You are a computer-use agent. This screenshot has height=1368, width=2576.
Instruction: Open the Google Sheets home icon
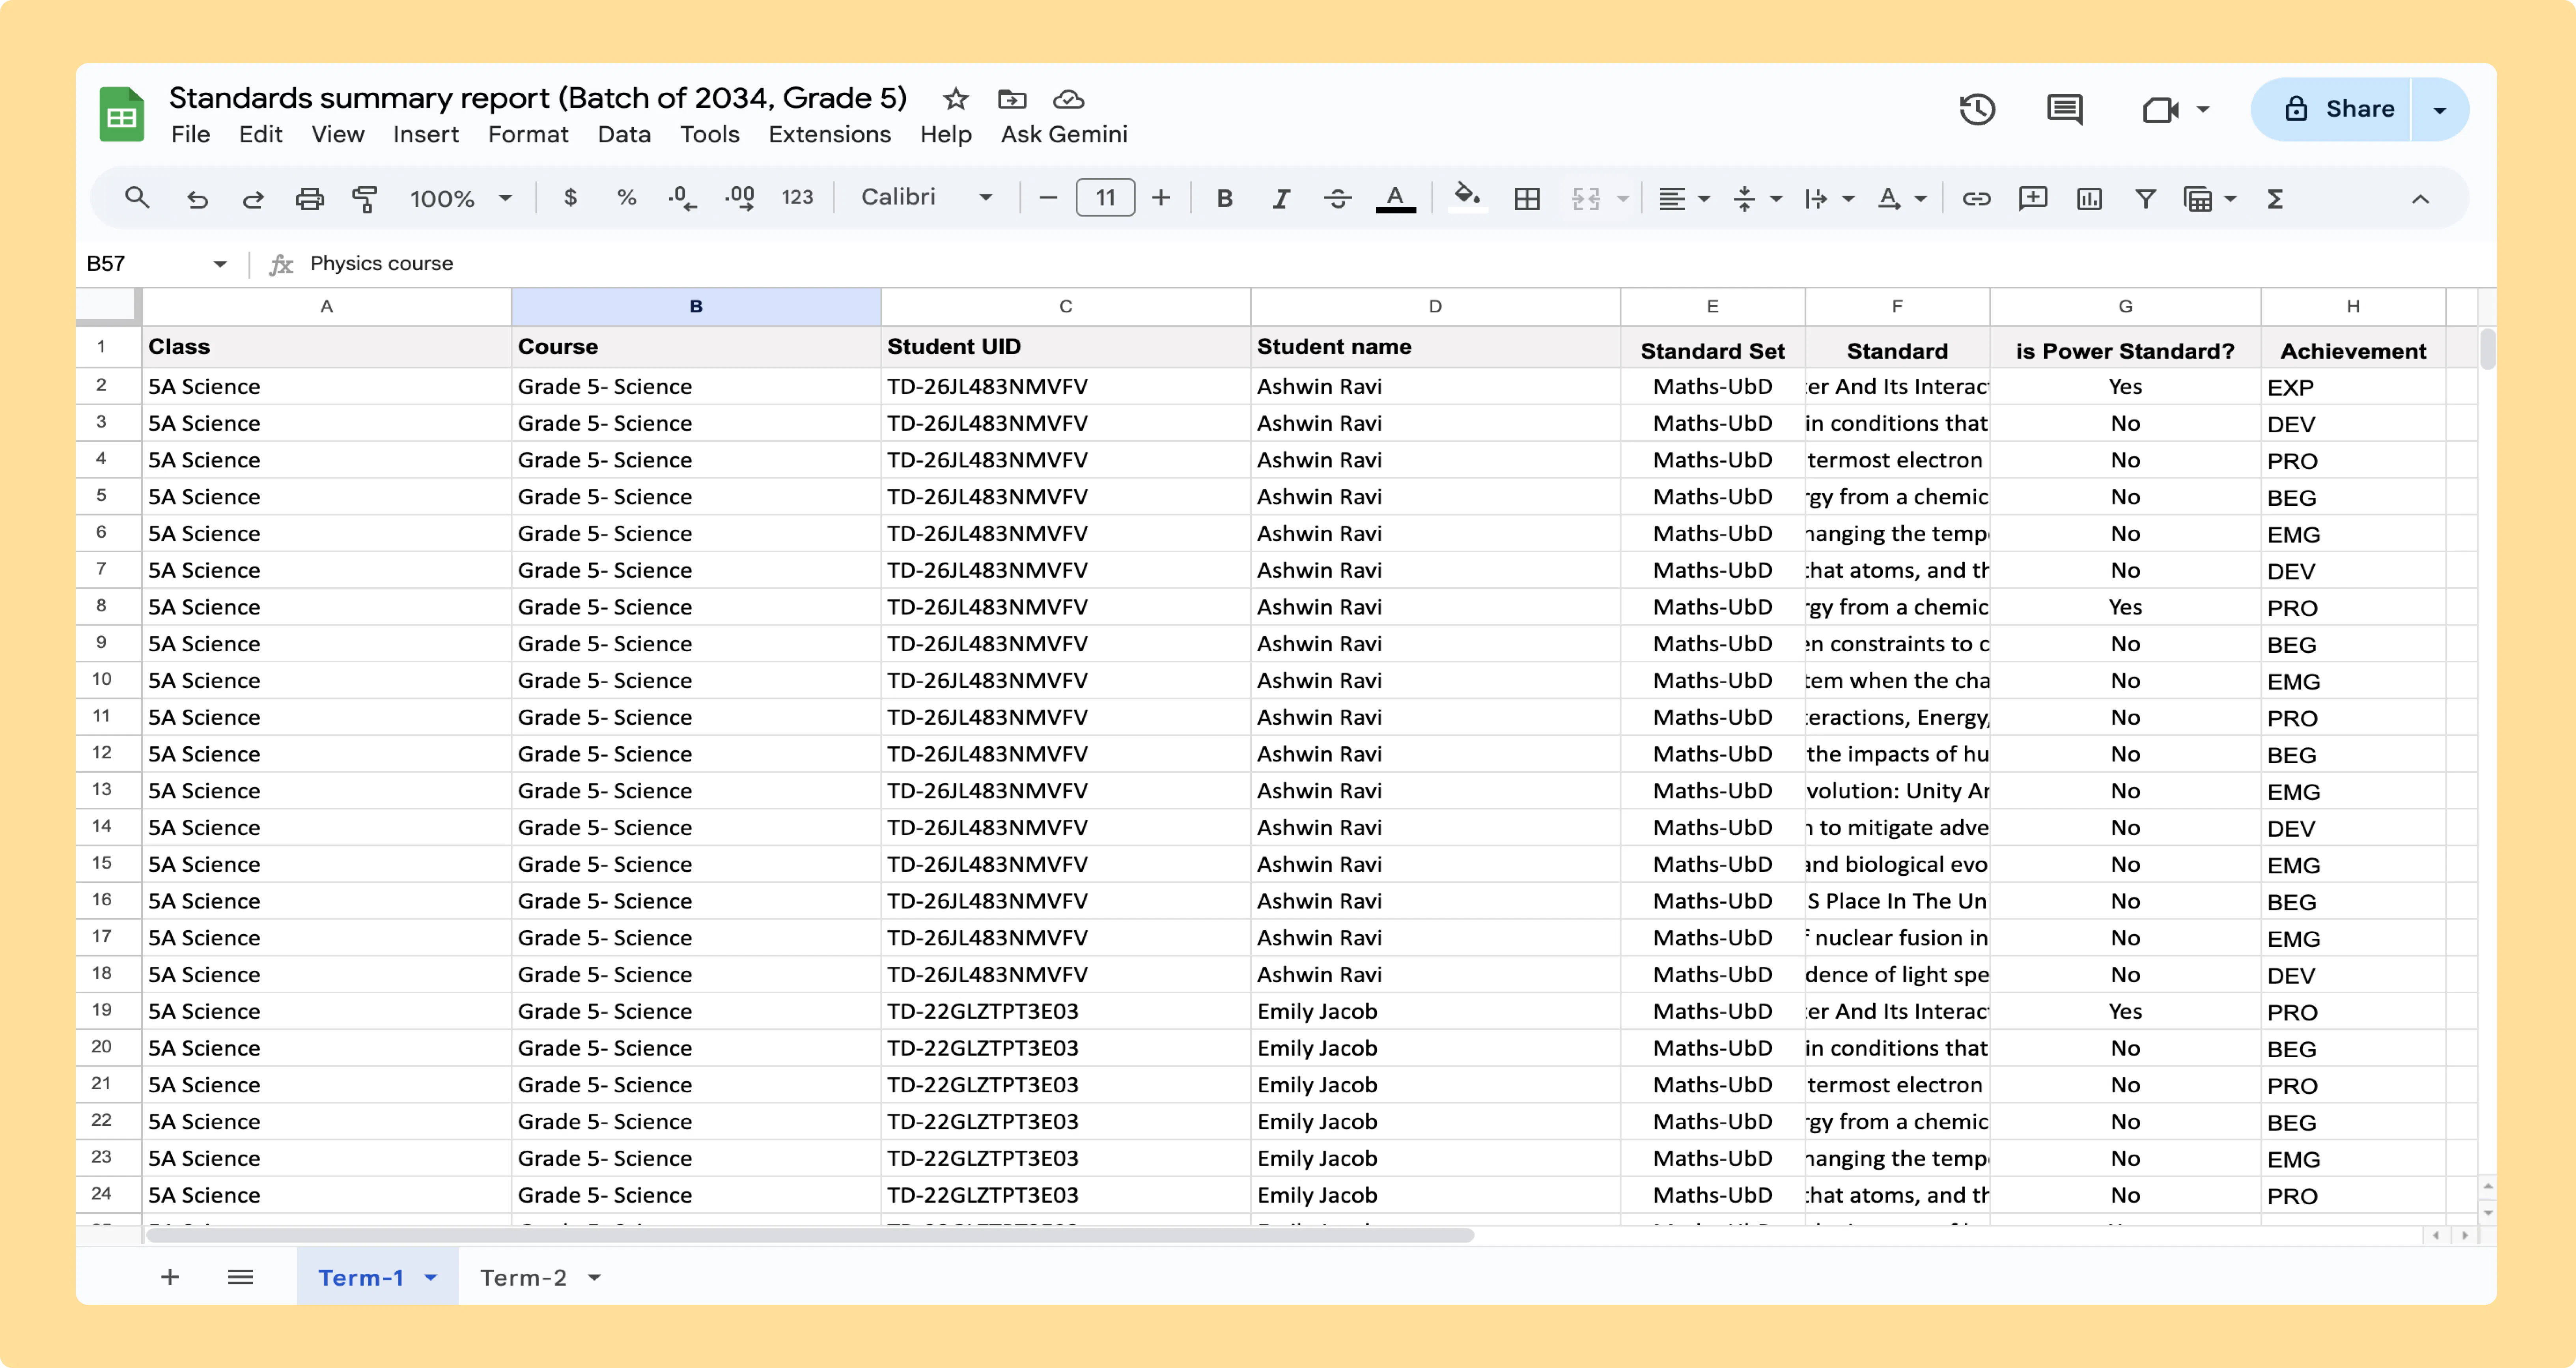(122, 114)
